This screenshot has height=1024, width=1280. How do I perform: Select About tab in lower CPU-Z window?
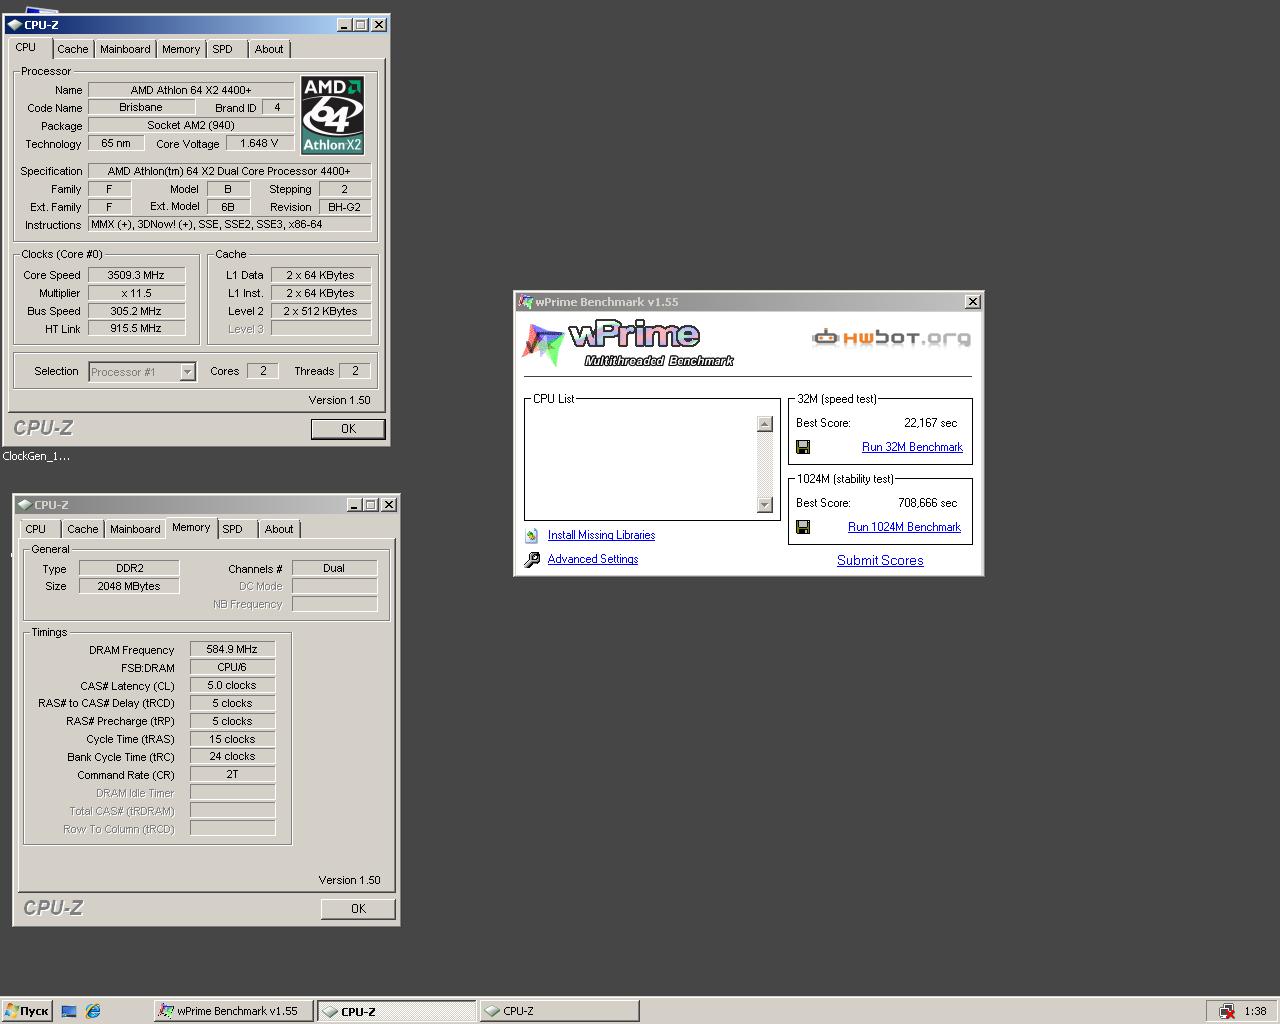coord(279,529)
